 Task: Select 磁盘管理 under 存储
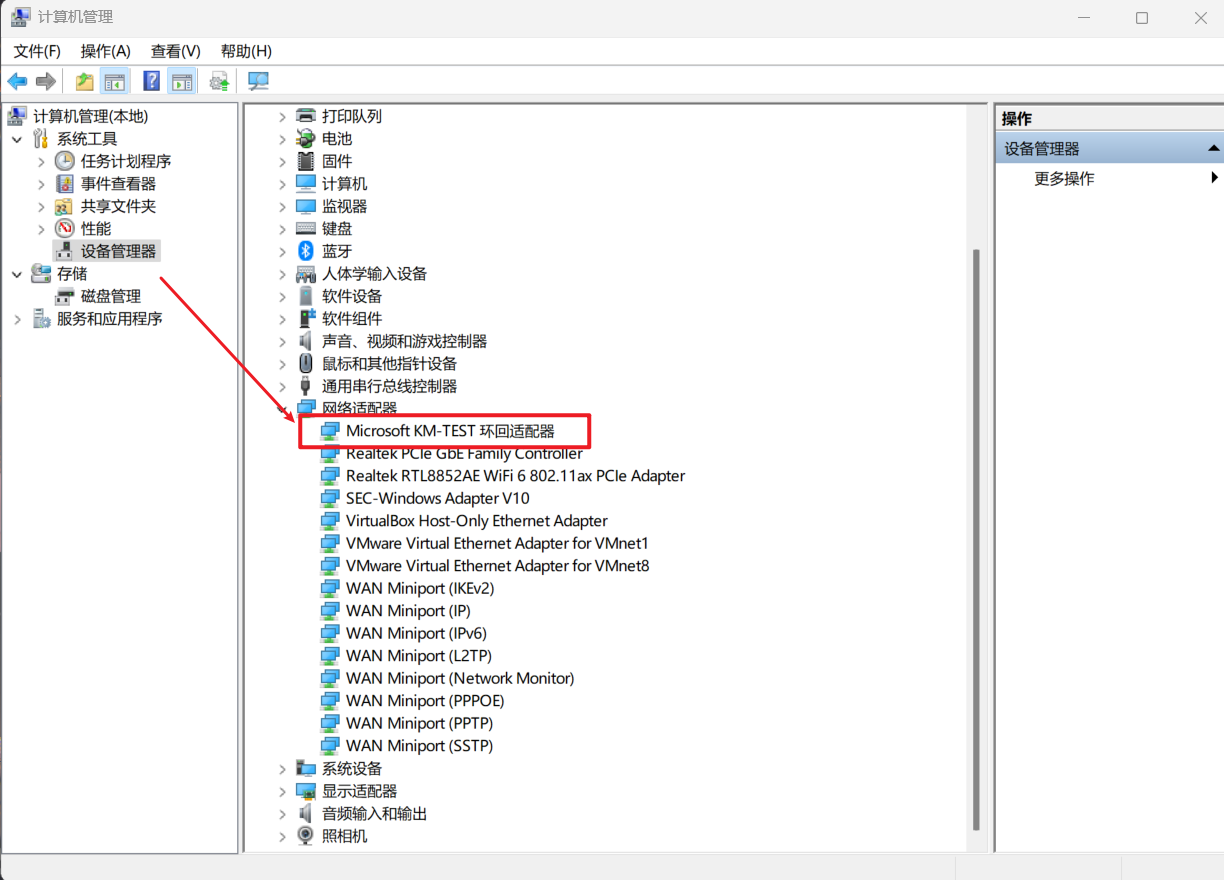click(111, 296)
